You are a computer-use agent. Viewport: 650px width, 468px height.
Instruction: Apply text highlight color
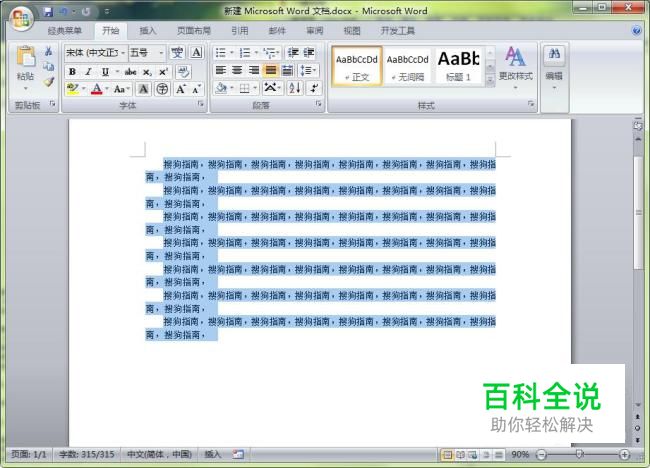[x=73, y=89]
